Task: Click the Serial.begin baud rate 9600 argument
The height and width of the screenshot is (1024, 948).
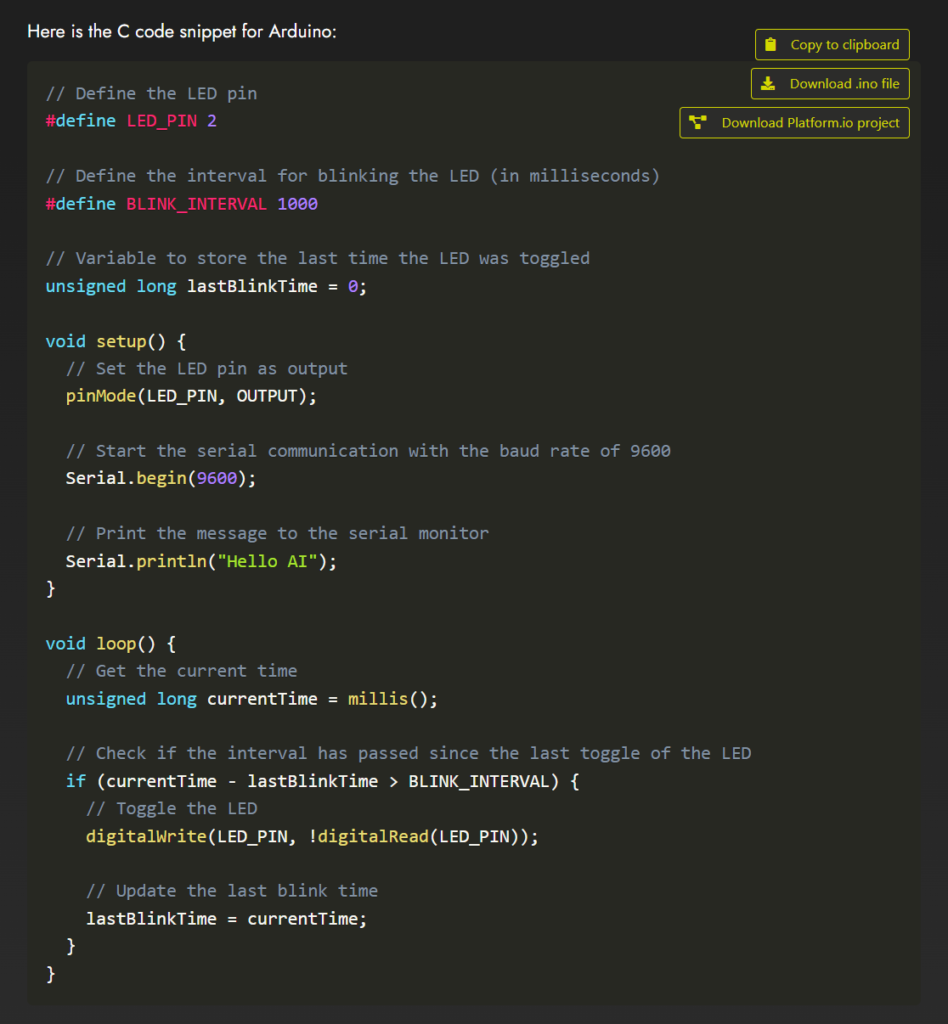Action: pyautogui.click(x=217, y=479)
